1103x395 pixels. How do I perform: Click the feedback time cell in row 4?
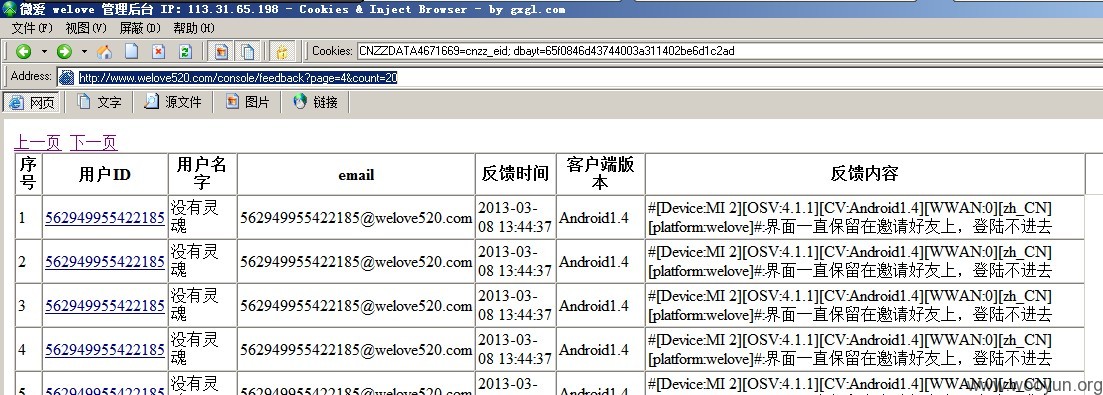515,349
